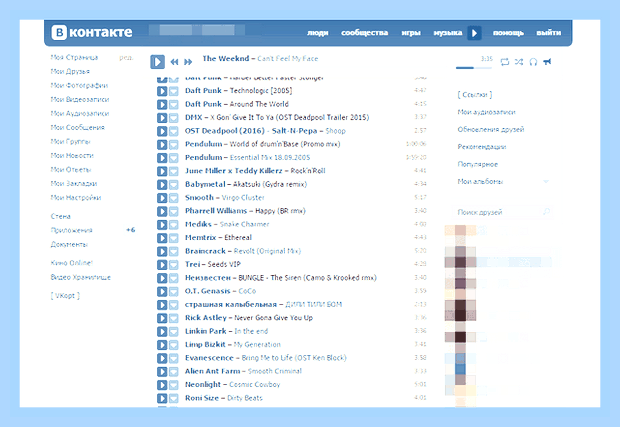
Task: Play Rick Astley – Never Gona Give You Up
Action: (162, 318)
